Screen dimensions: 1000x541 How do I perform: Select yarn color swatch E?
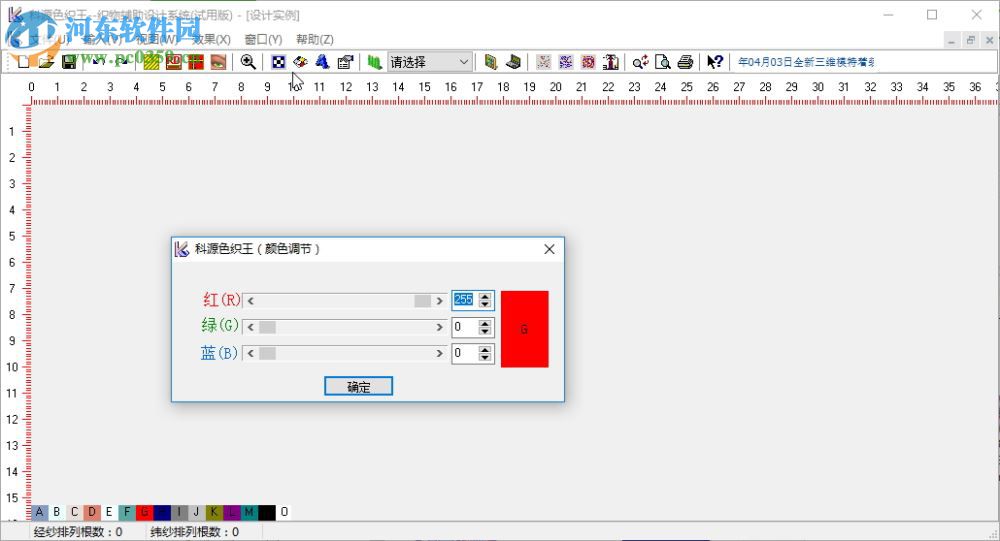[x=109, y=512]
